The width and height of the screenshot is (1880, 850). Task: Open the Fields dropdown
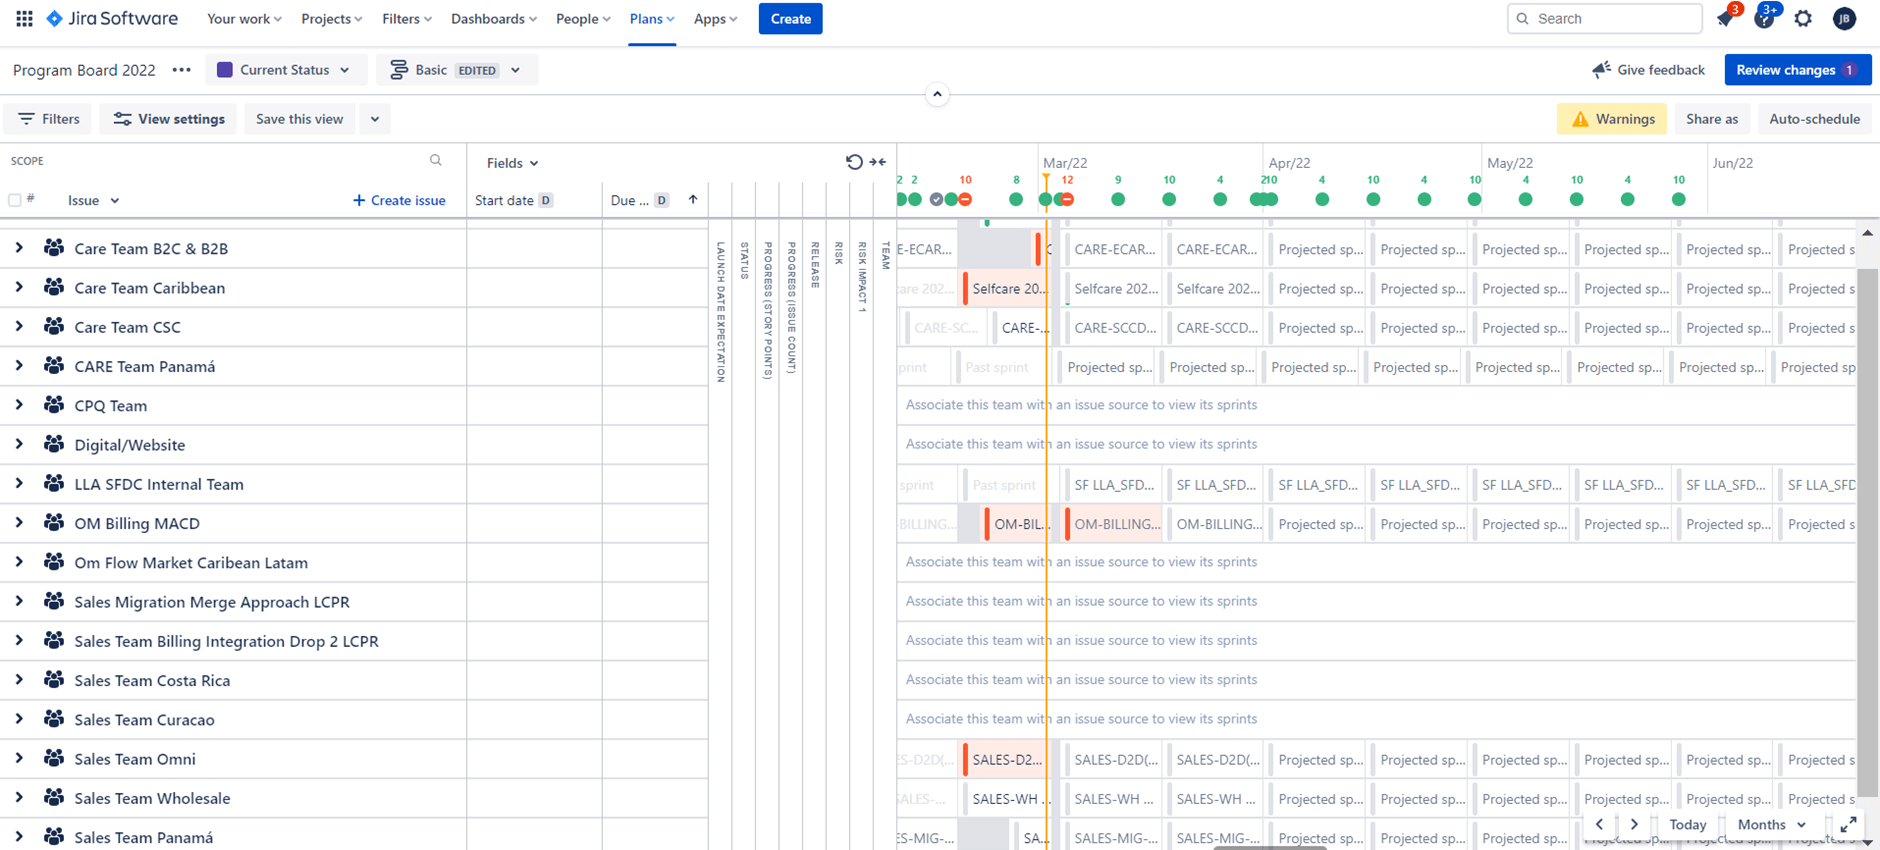click(512, 163)
